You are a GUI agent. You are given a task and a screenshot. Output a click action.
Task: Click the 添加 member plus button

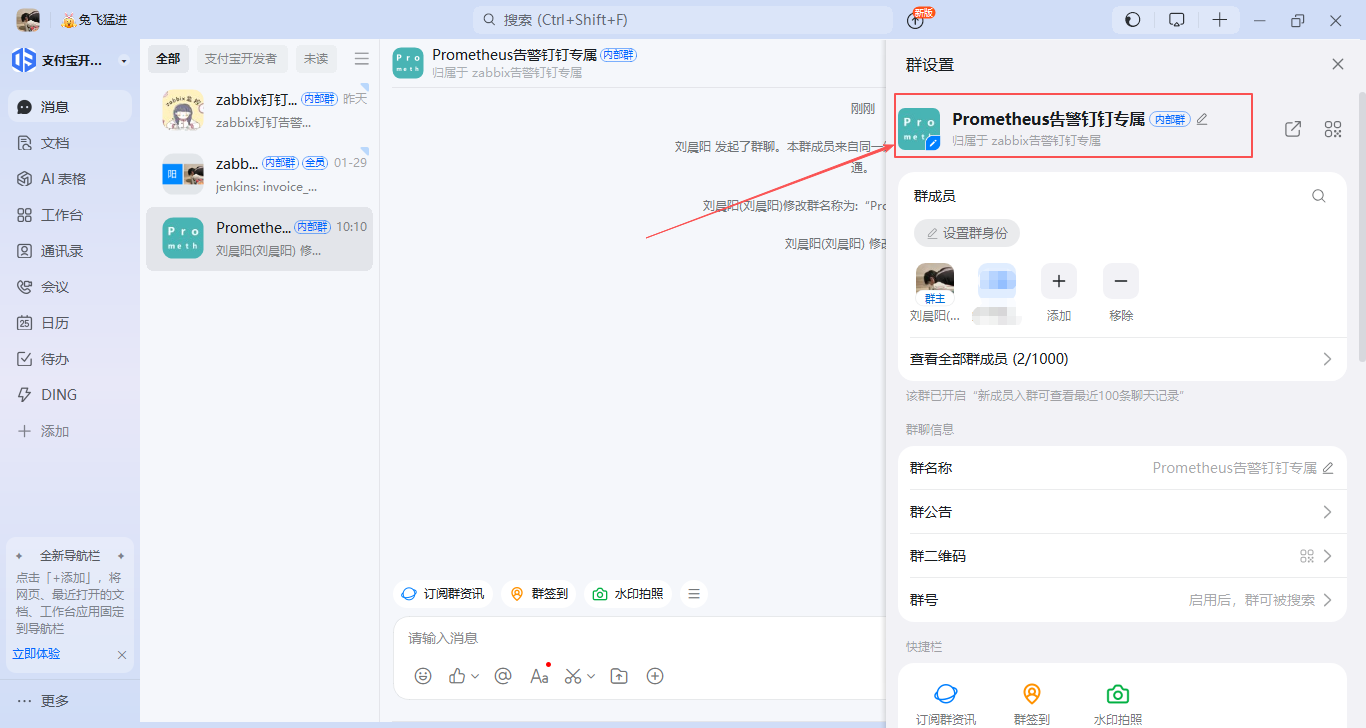pyautogui.click(x=1059, y=281)
